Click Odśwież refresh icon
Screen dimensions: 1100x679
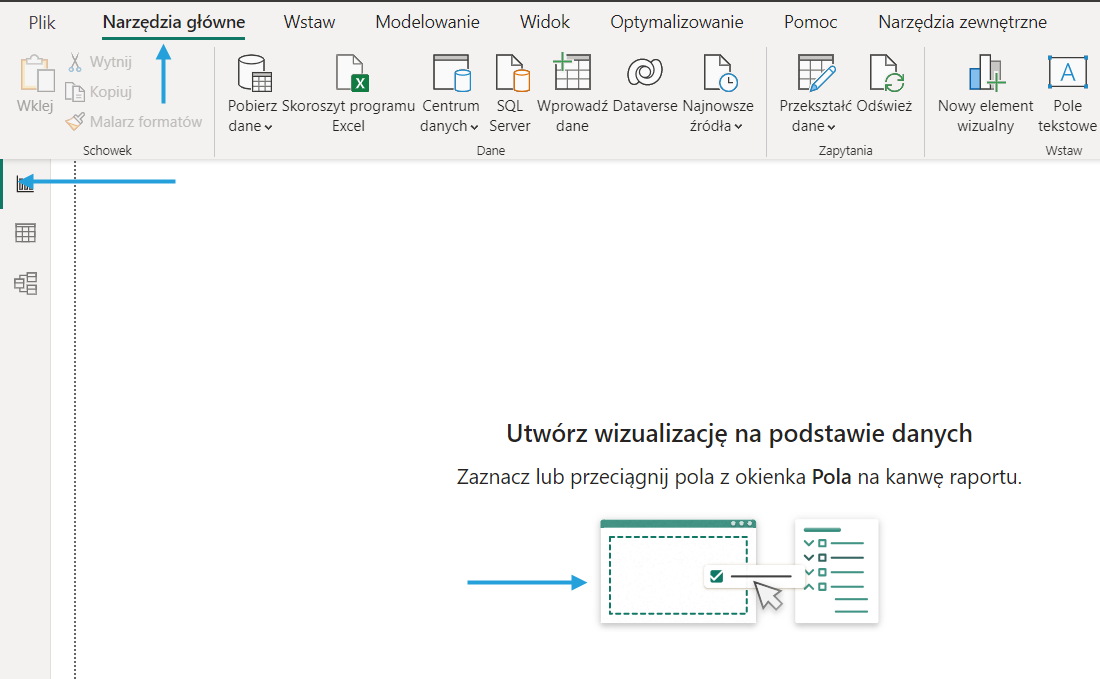(885, 74)
